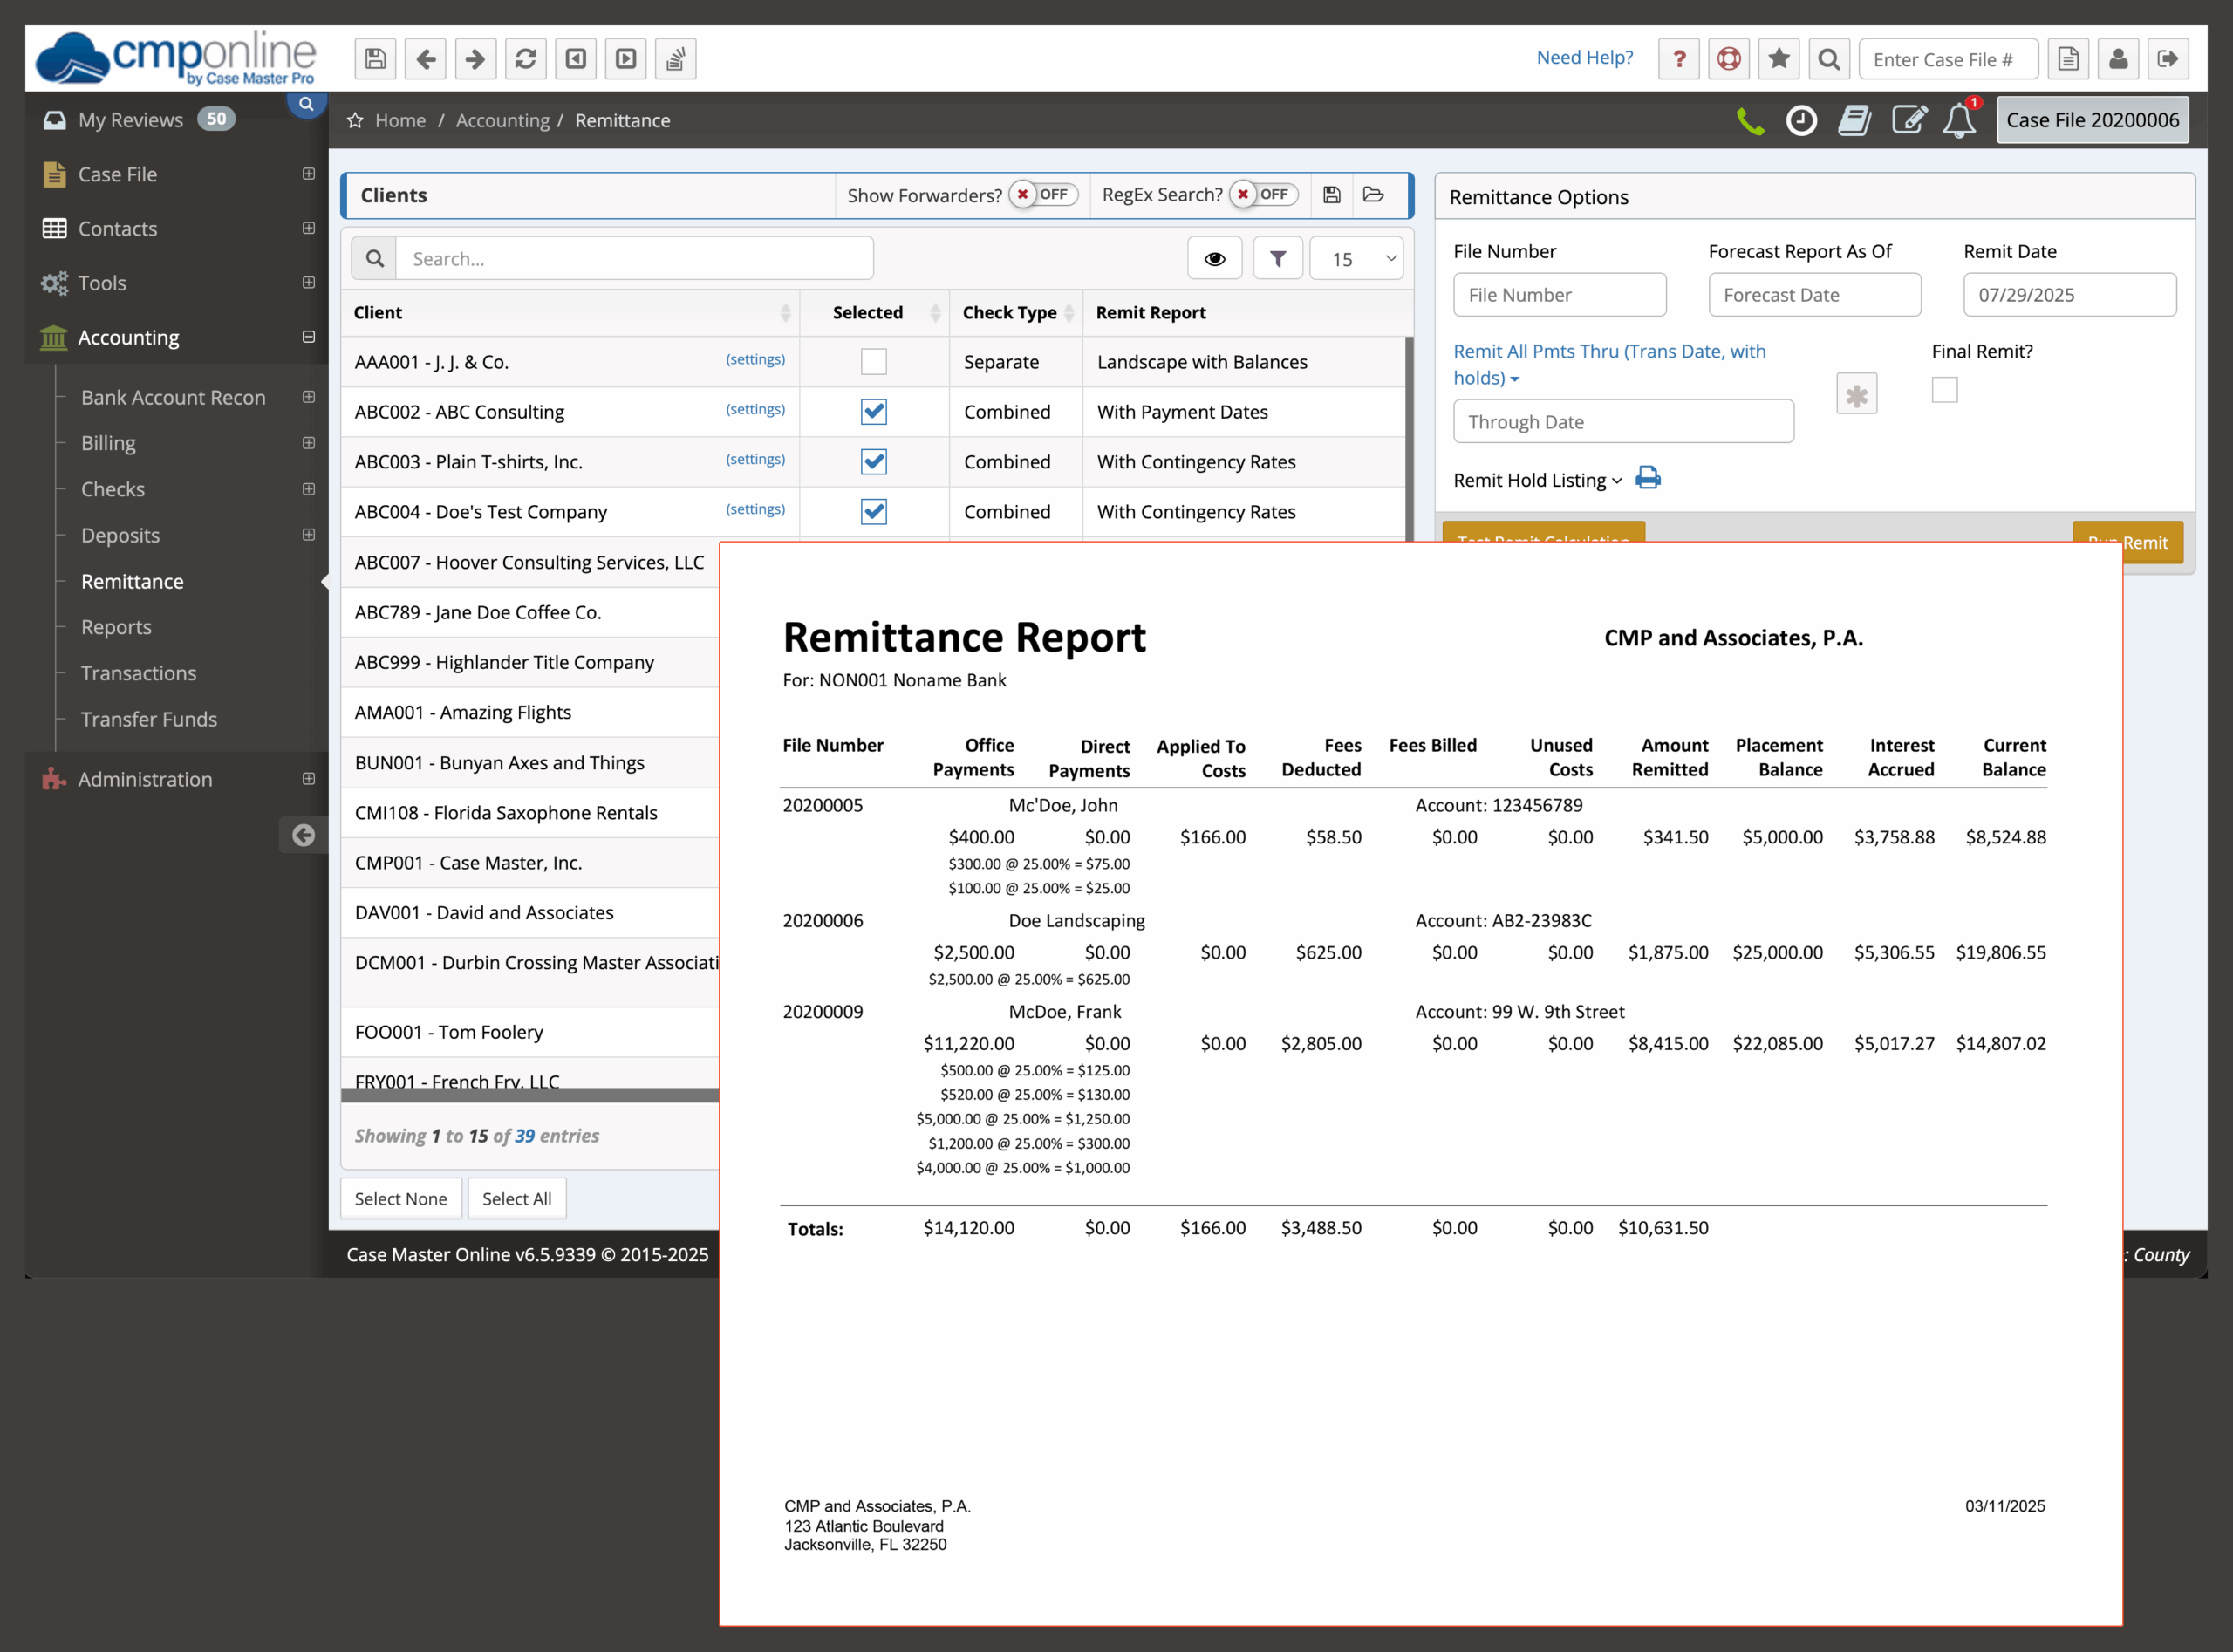Viewport: 2233px width, 1652px height.
Task: Uncheck ABC002 - ABC Consulting selected checkbox
Action: [873, 411]
